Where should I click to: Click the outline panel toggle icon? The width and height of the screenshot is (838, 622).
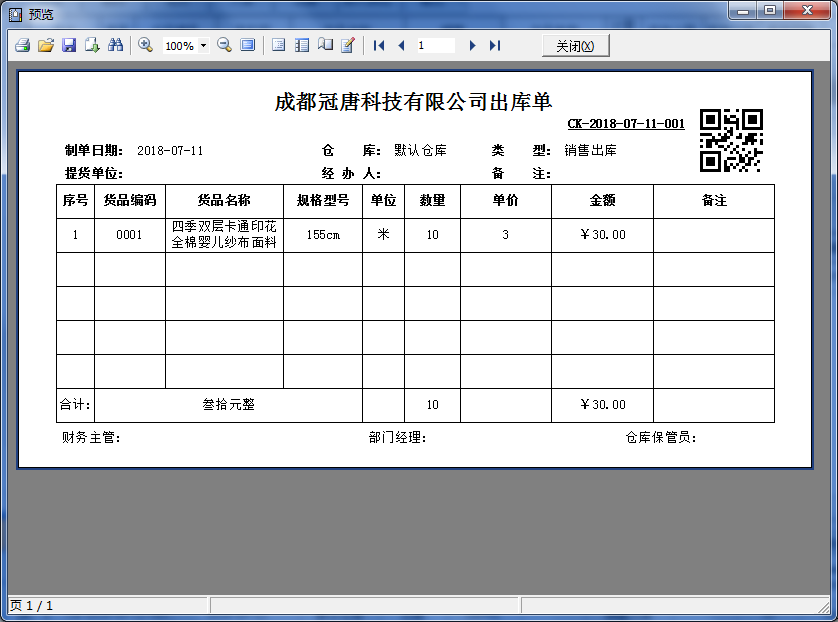point(278,45)
